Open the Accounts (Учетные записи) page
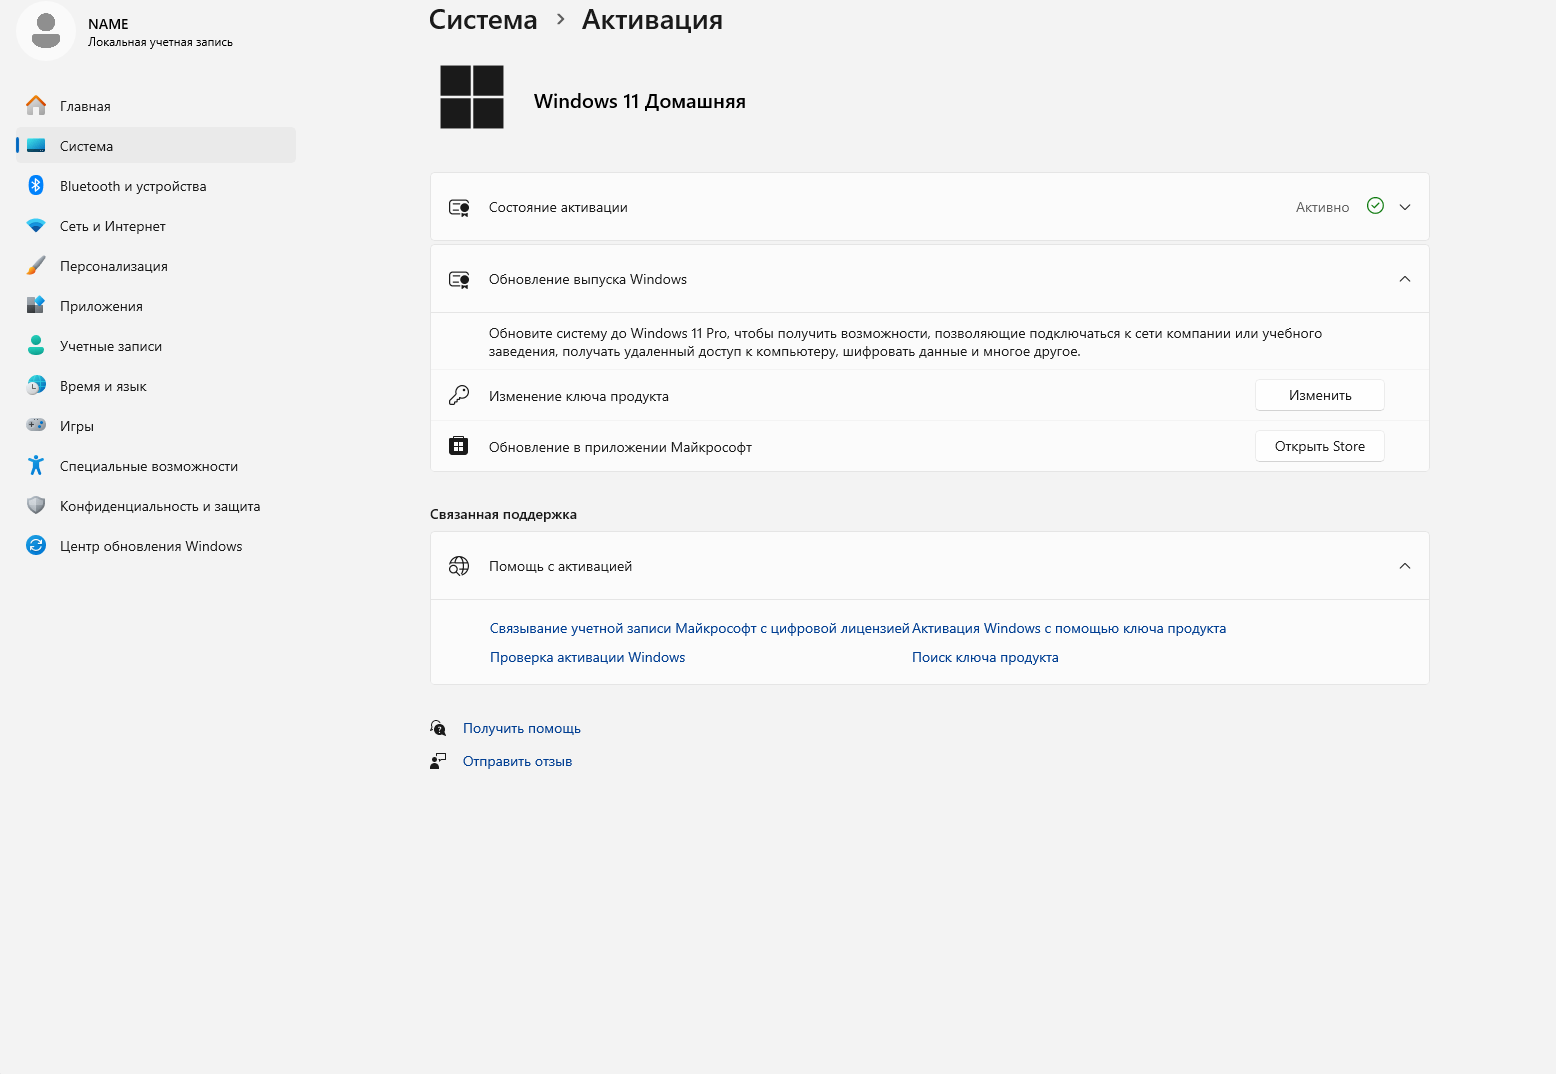Screen dimensions: 1556x1074 110,346
